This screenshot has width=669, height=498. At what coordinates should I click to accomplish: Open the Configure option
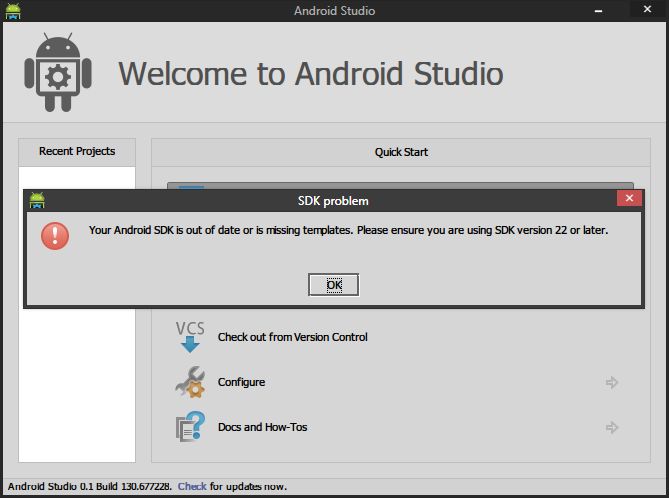tap(241, 382)
